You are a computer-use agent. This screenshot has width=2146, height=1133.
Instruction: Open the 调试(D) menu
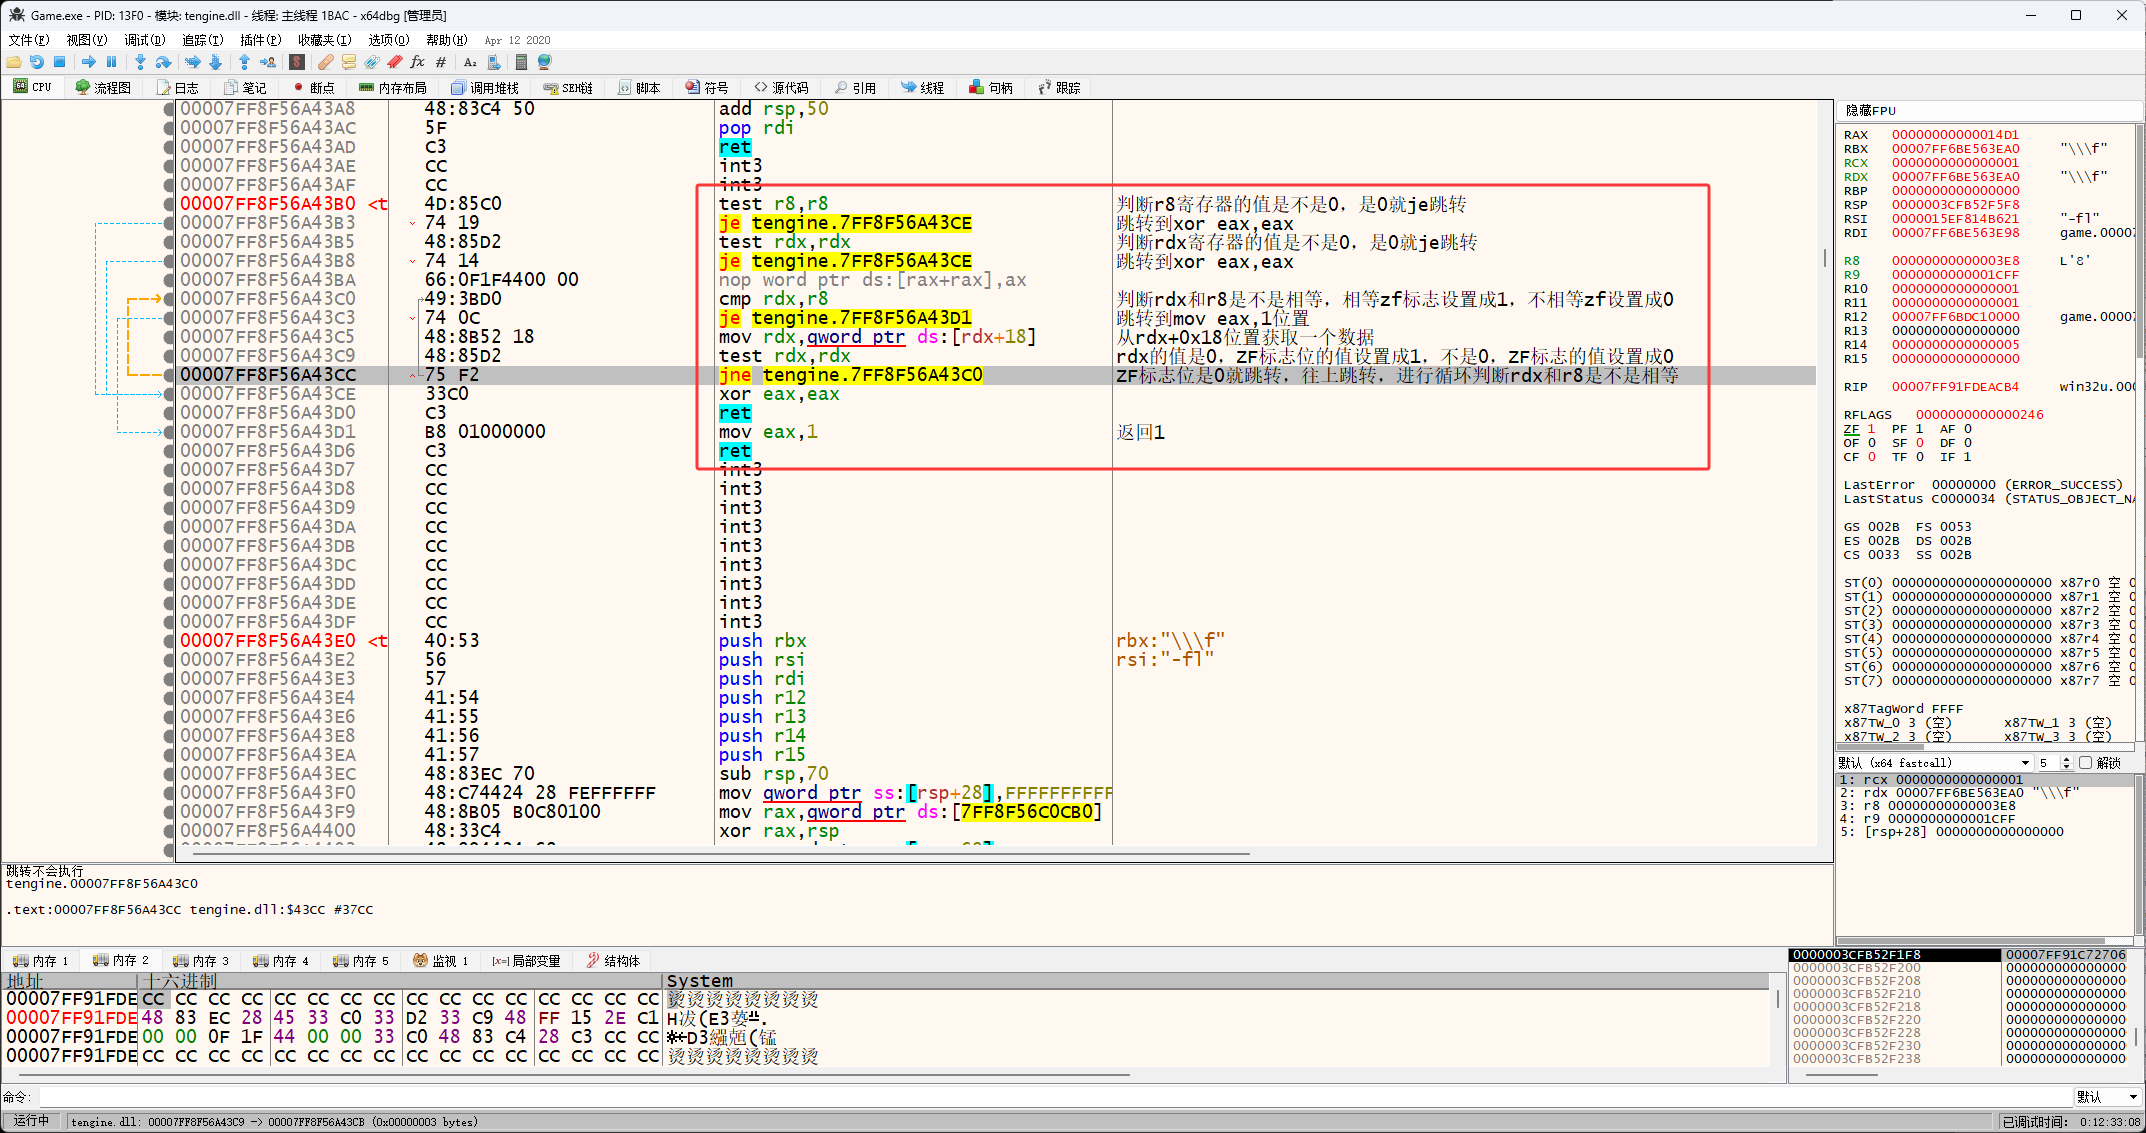144,40
